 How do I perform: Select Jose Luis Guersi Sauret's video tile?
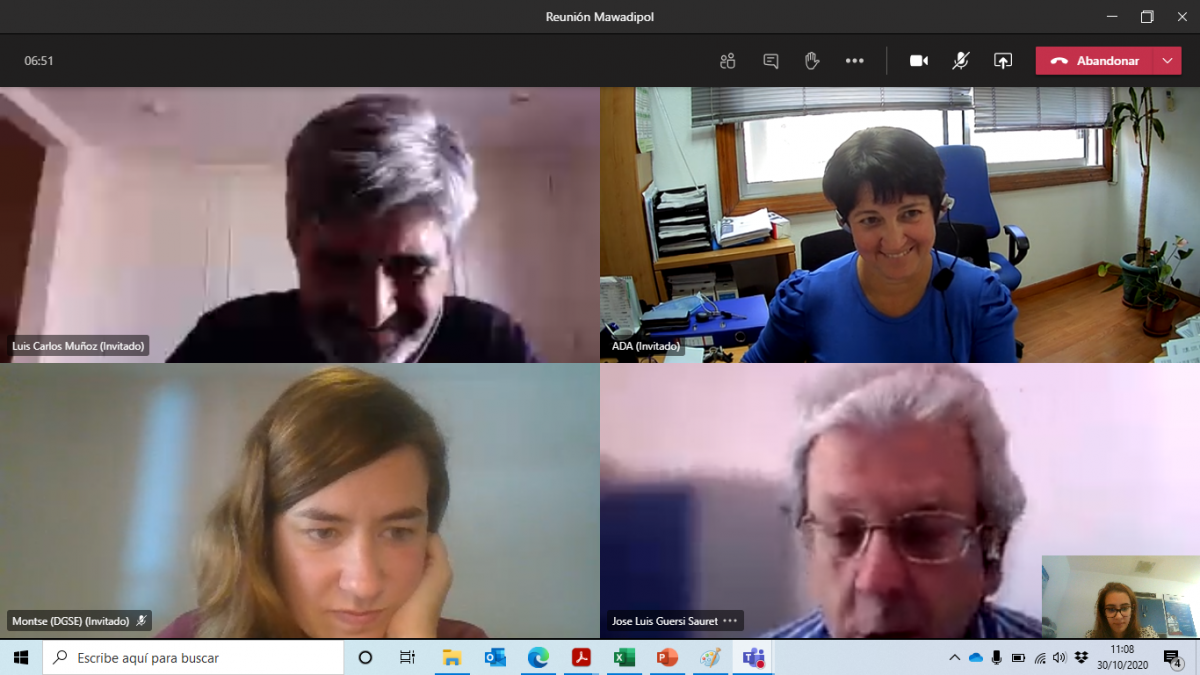click(900, 501)
